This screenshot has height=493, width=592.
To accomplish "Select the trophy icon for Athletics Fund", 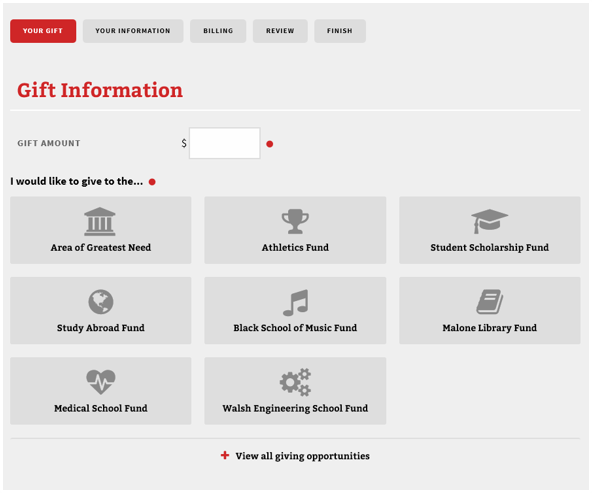I will pyautogui.click(x=295, y=222).
